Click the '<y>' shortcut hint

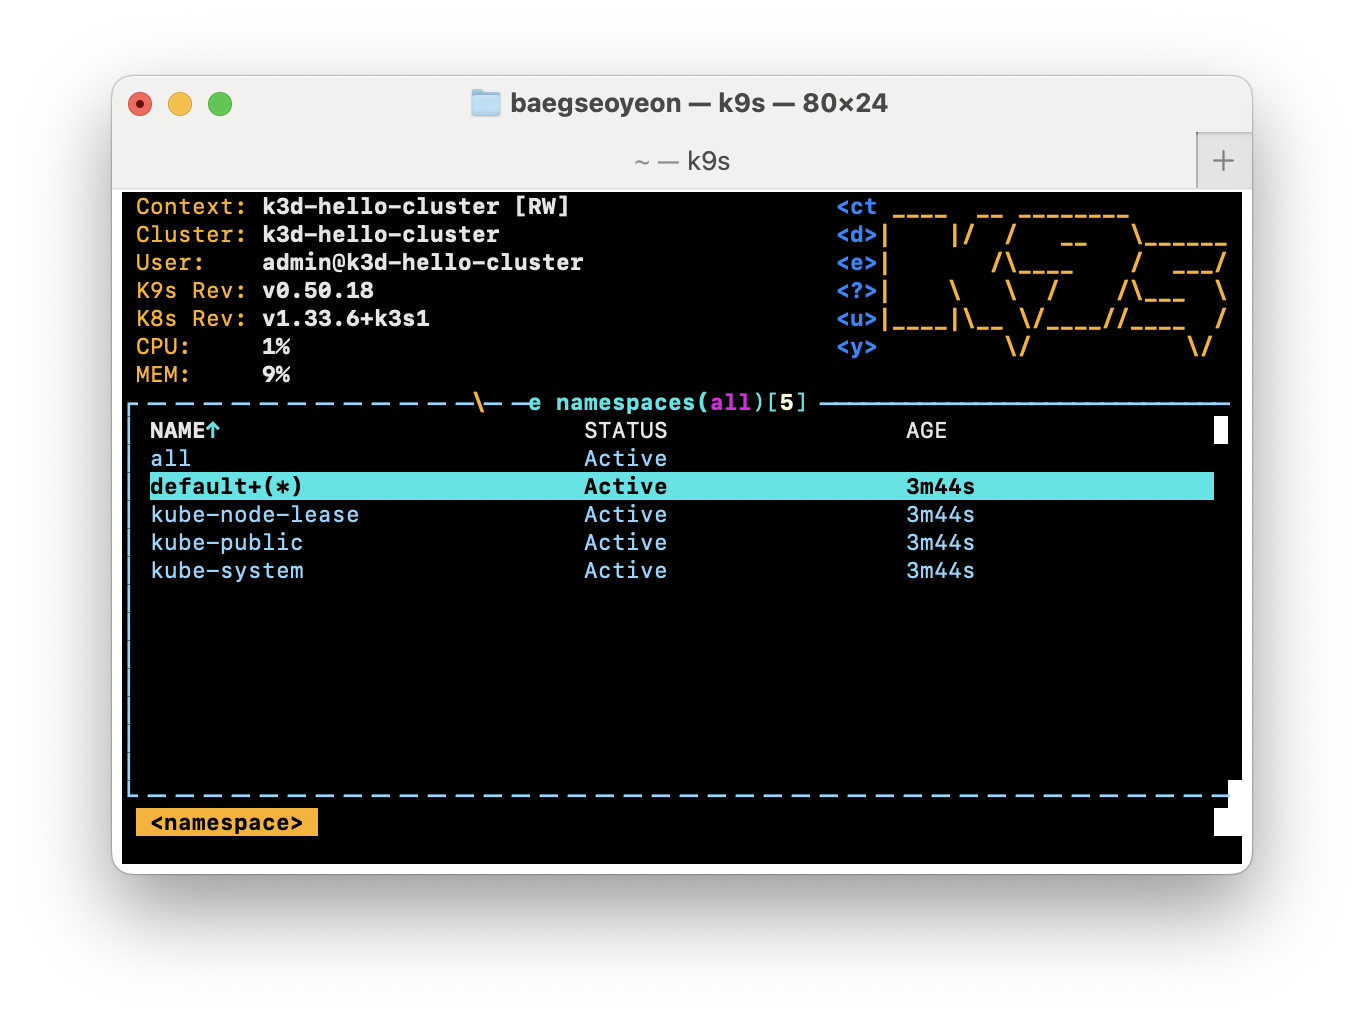click(857, 346)
